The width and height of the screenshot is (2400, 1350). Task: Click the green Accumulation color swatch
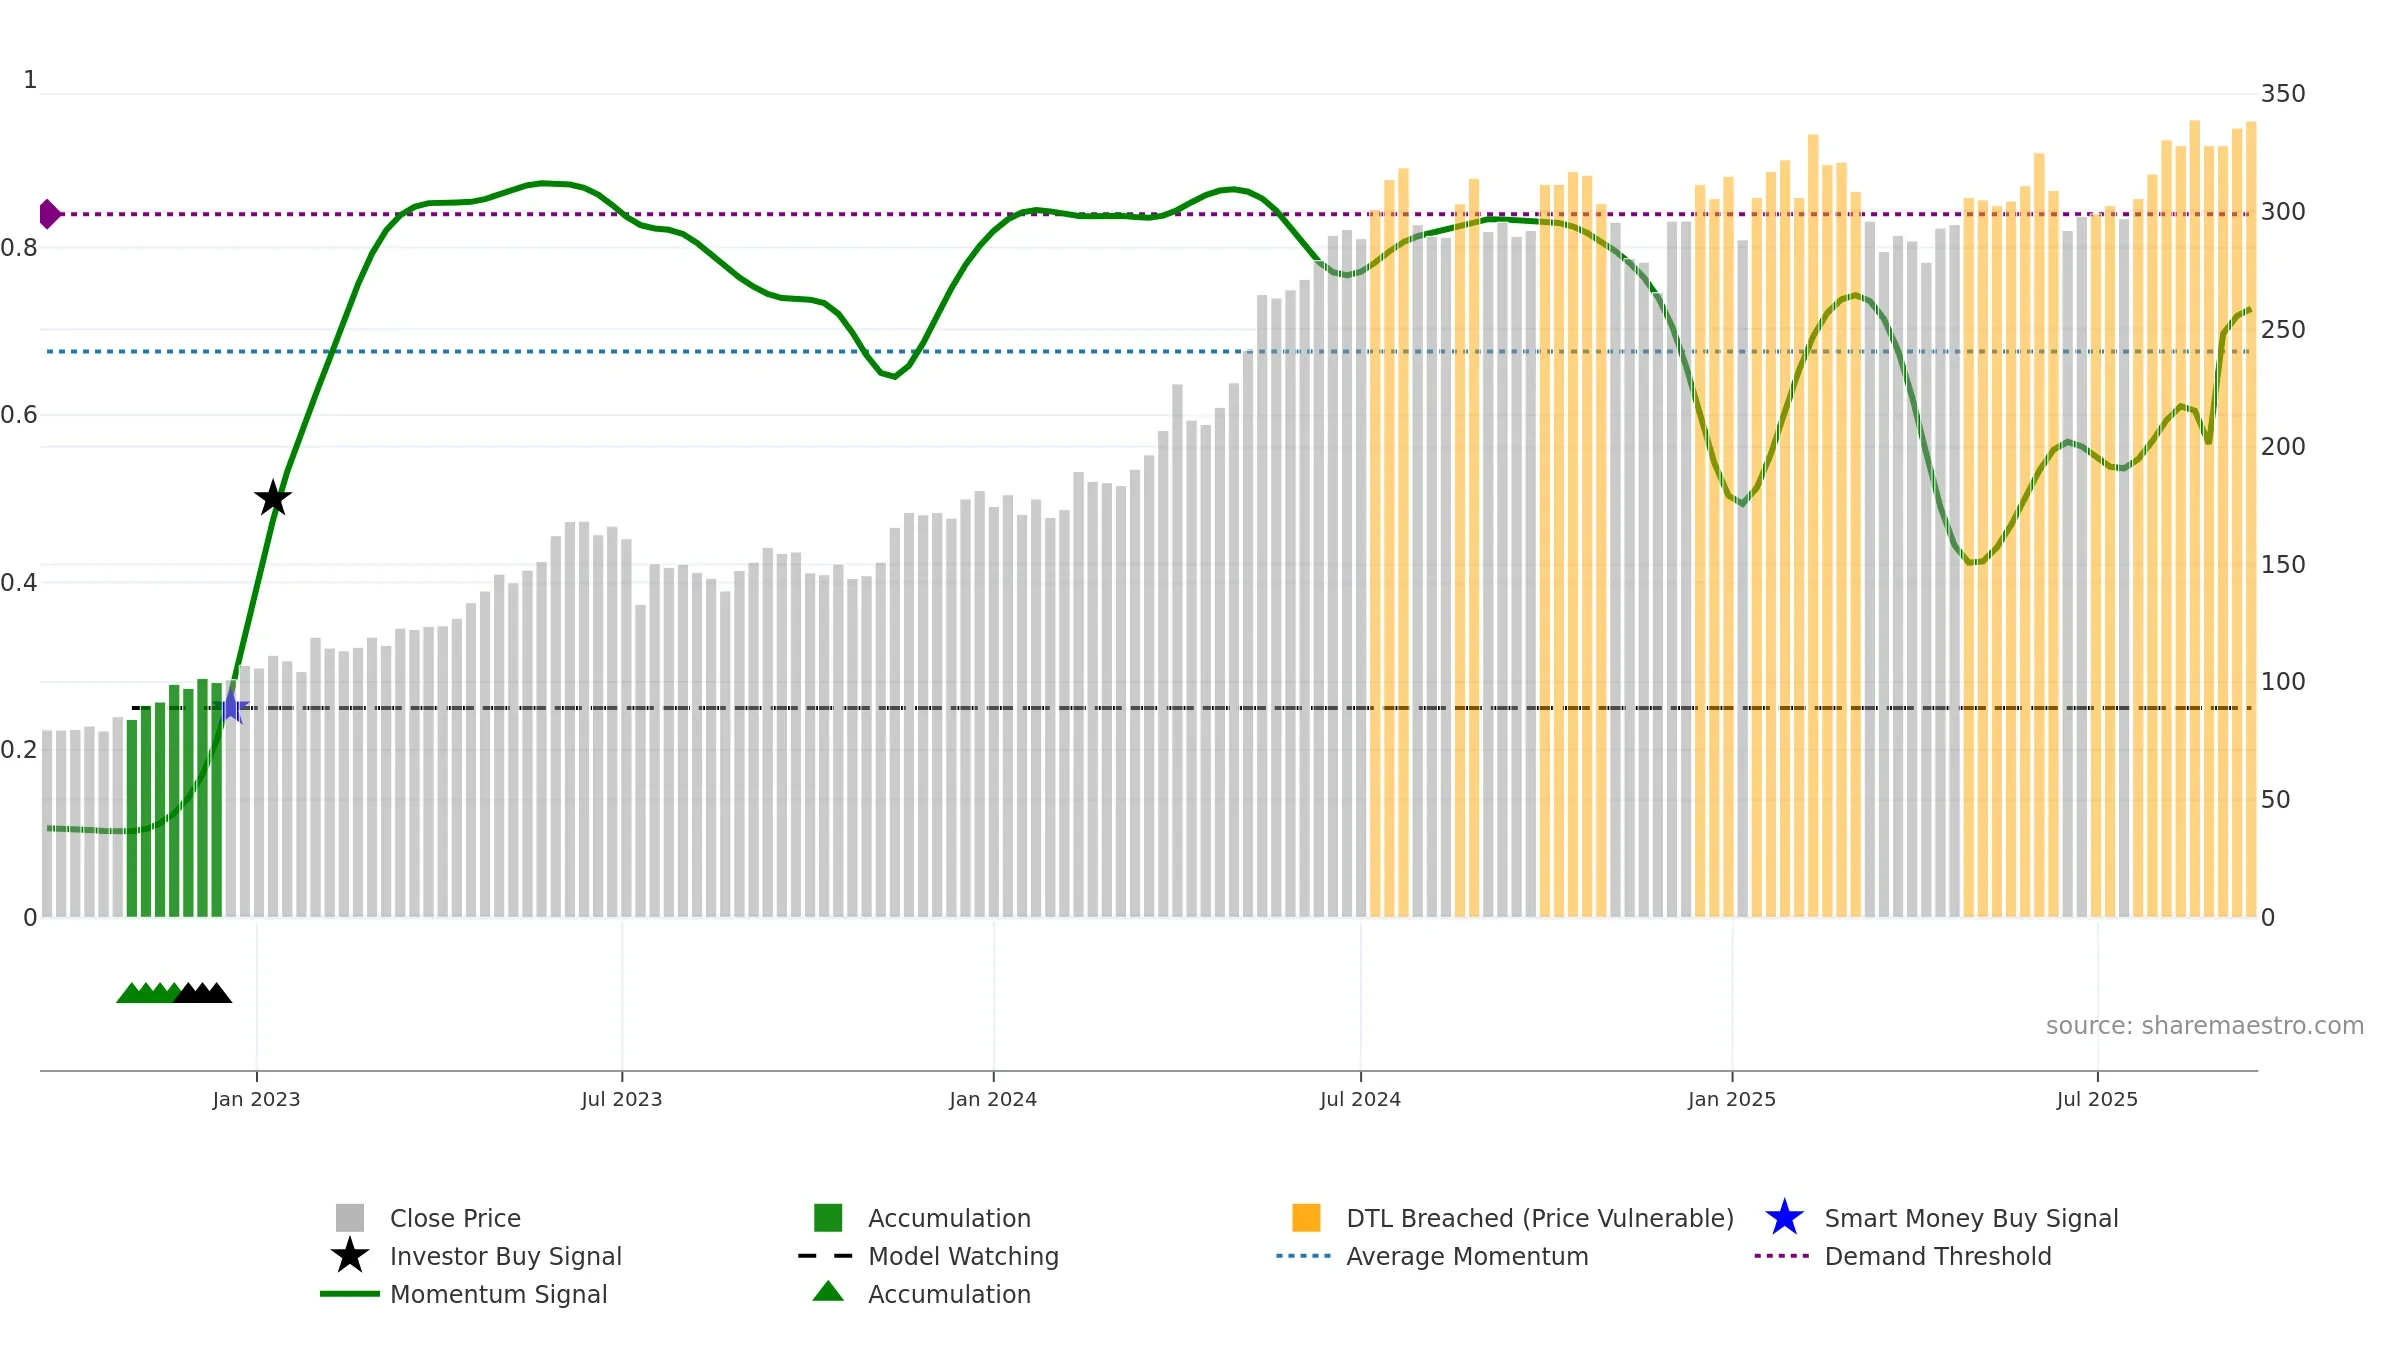point(828,1218)
